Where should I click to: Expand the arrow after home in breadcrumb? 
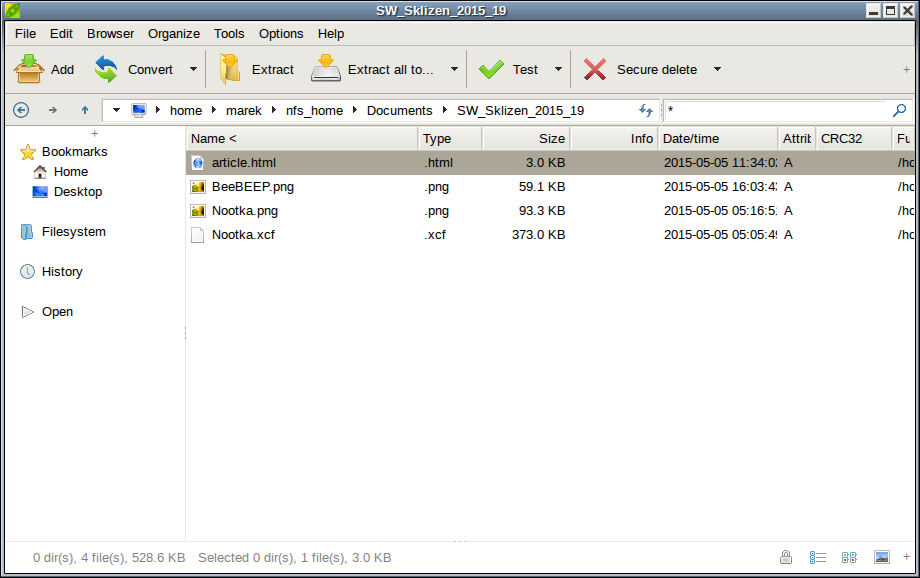pyautogui.click(x=214, y=110)
